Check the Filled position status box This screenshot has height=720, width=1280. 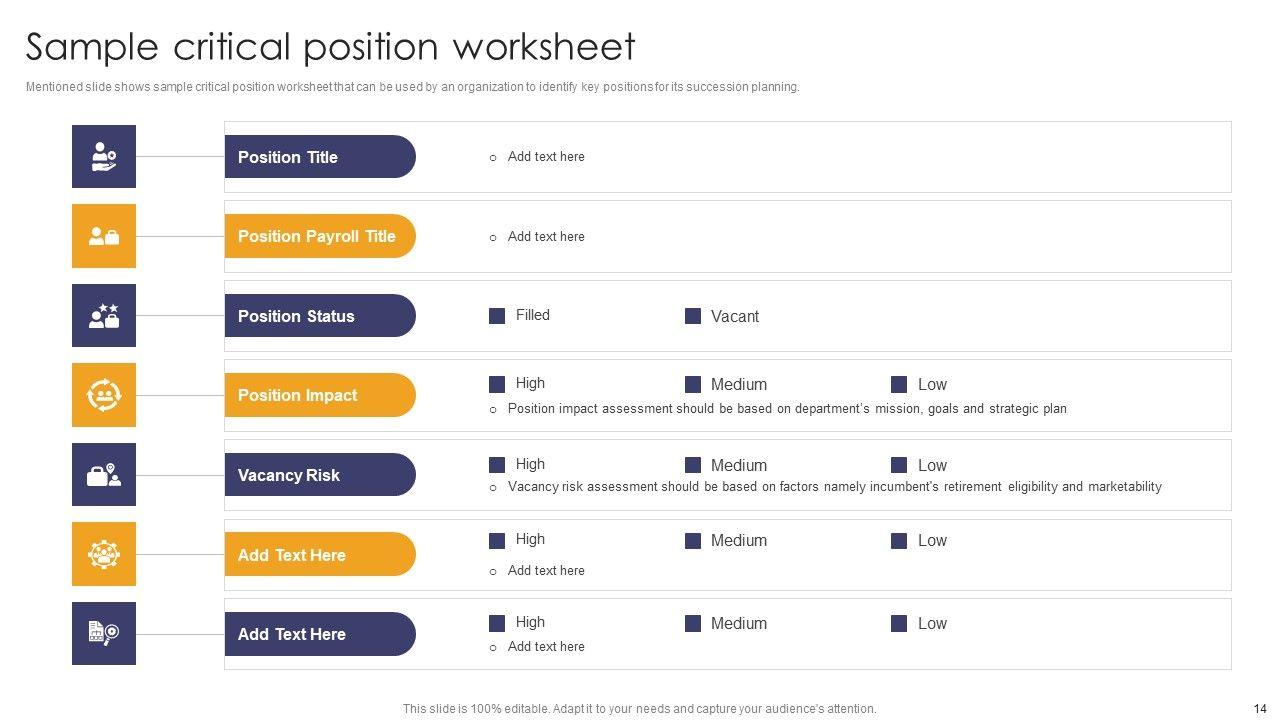coord(497,316)
